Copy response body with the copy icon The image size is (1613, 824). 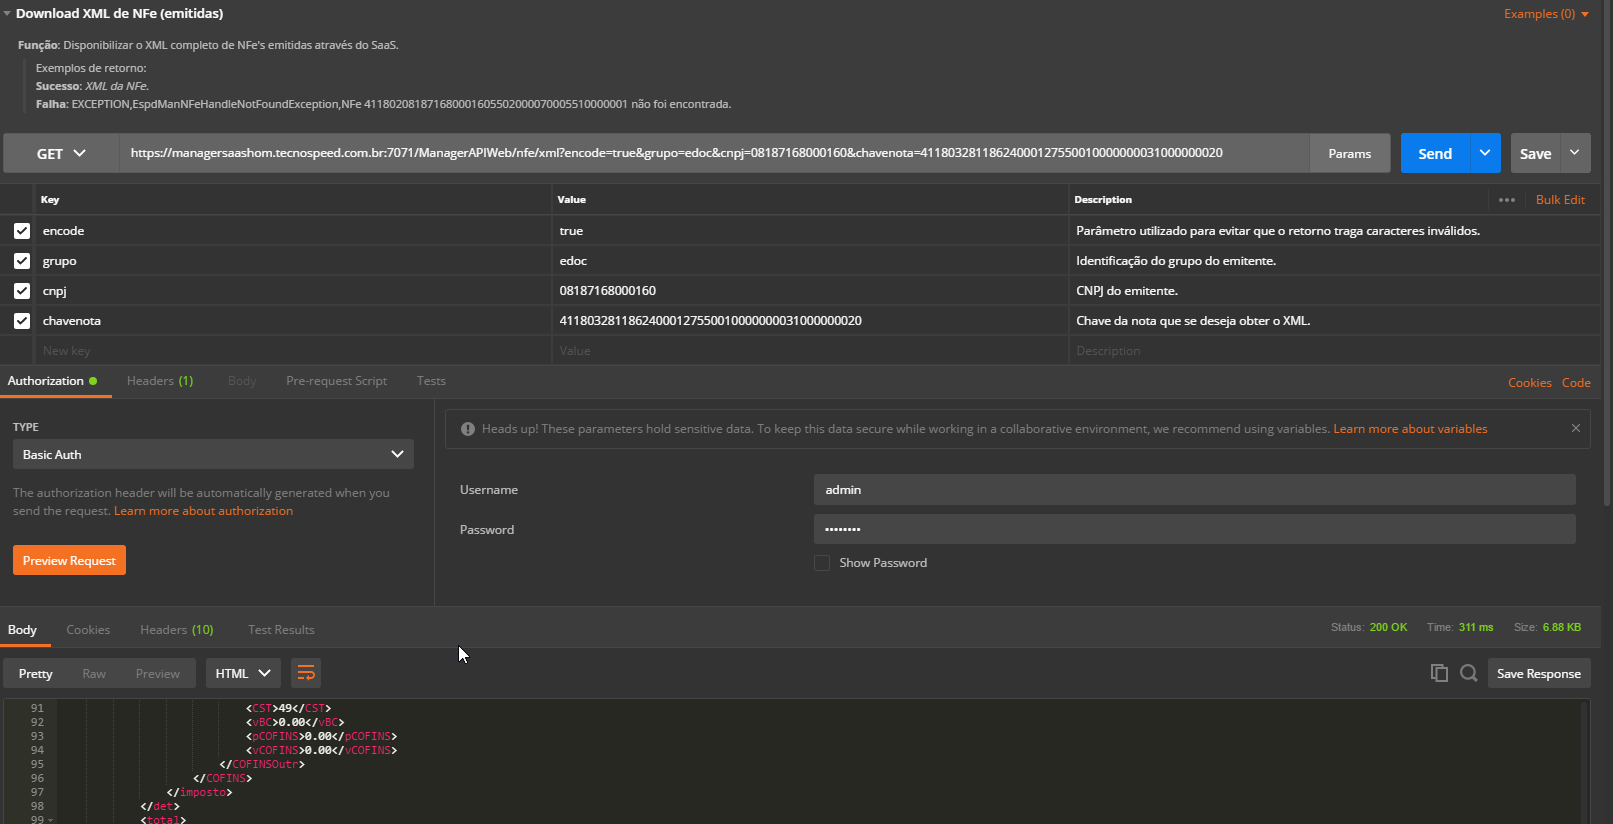point(1439,673)
